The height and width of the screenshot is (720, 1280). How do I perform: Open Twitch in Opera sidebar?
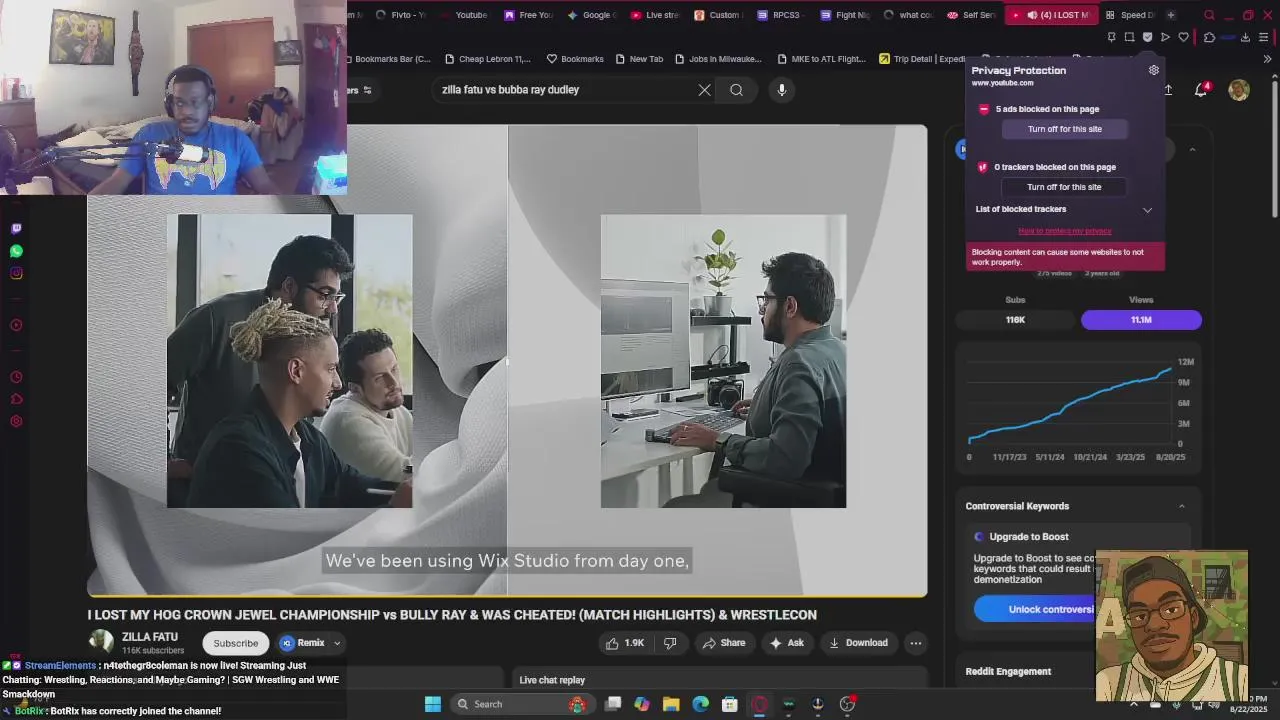(x=16, y=229)
